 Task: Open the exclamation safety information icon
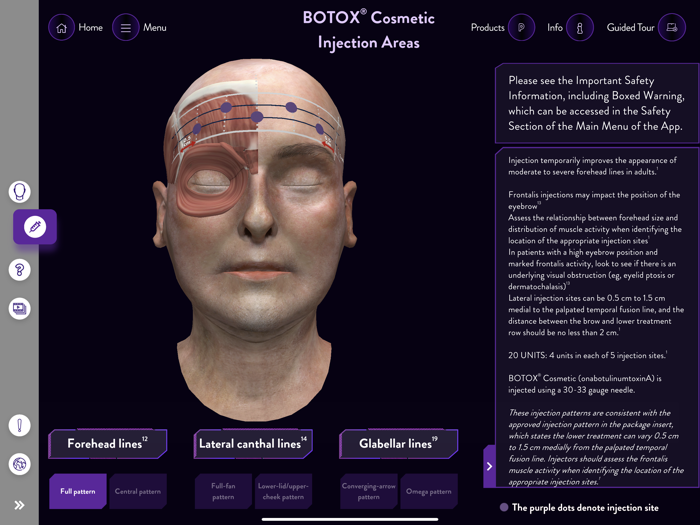pos(20,425)
